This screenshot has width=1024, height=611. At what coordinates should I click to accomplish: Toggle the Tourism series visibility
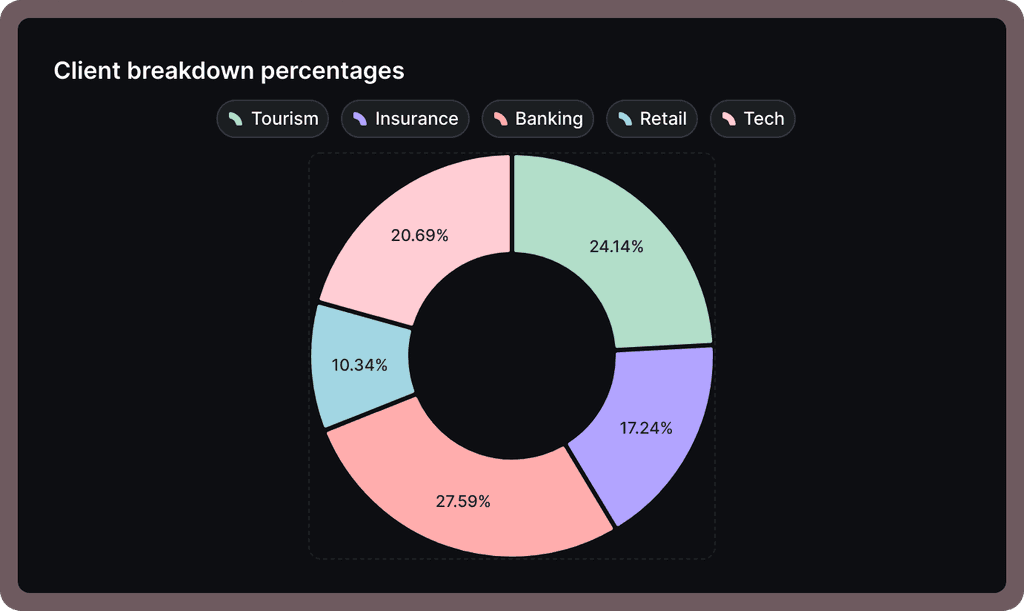pos(272,118)
